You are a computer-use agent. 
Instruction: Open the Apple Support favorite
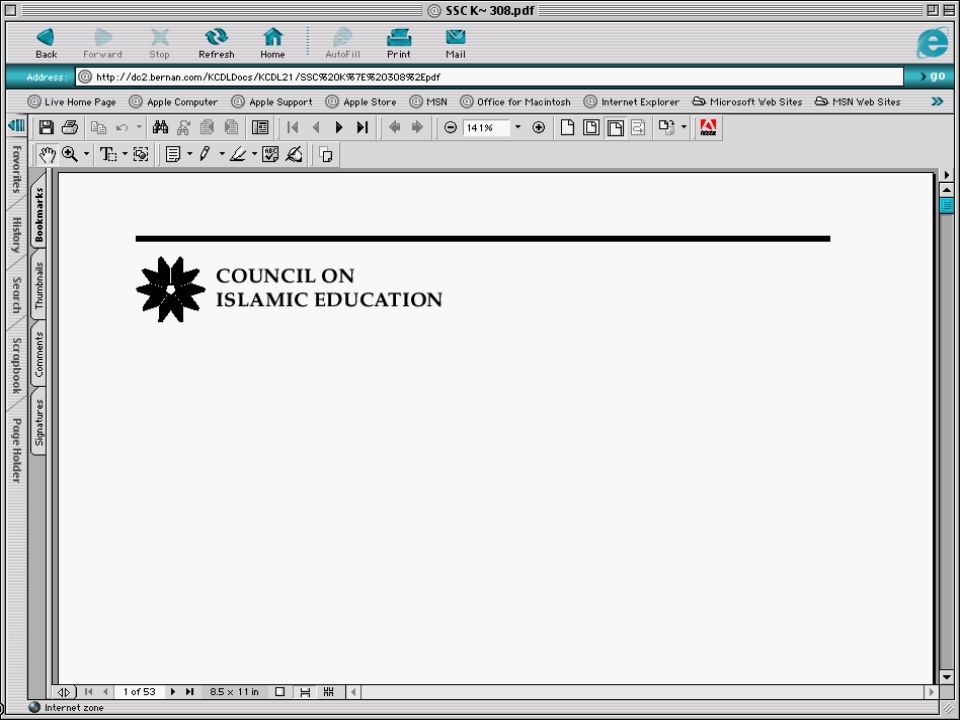pyautogui.click(x=272, y=102)
